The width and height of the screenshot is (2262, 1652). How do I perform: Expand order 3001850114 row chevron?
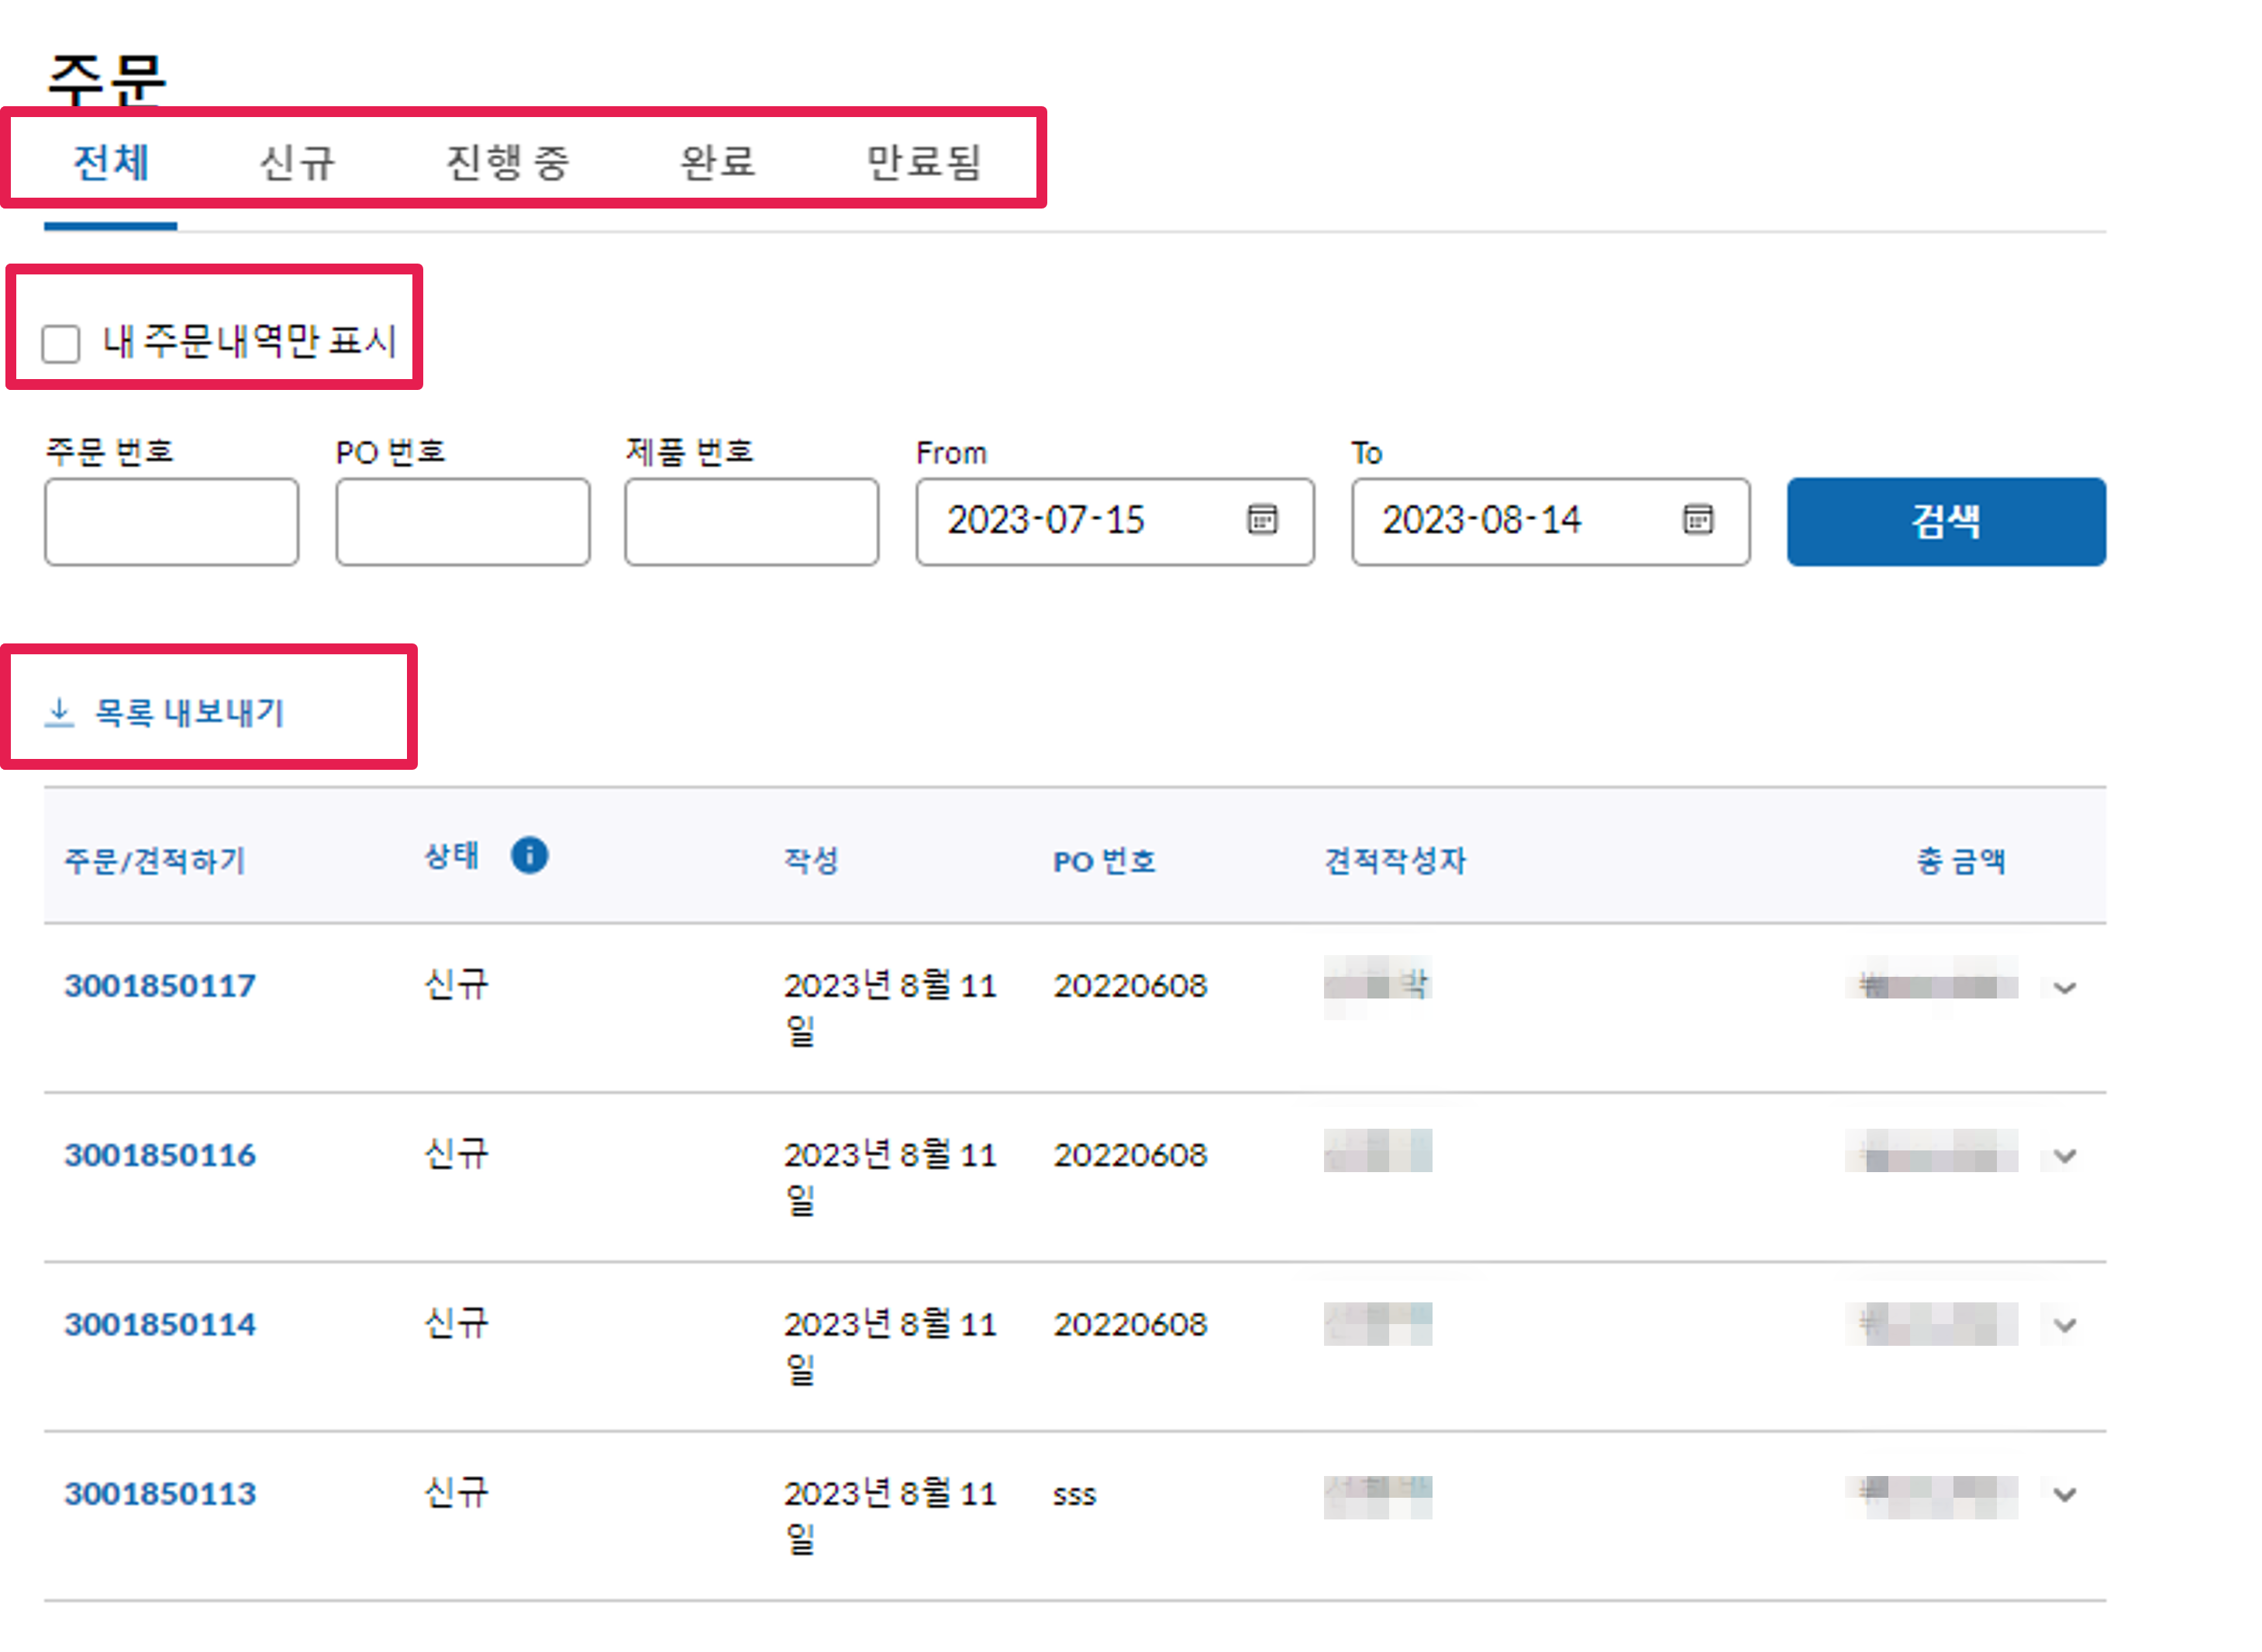tap(2064, 1326)
